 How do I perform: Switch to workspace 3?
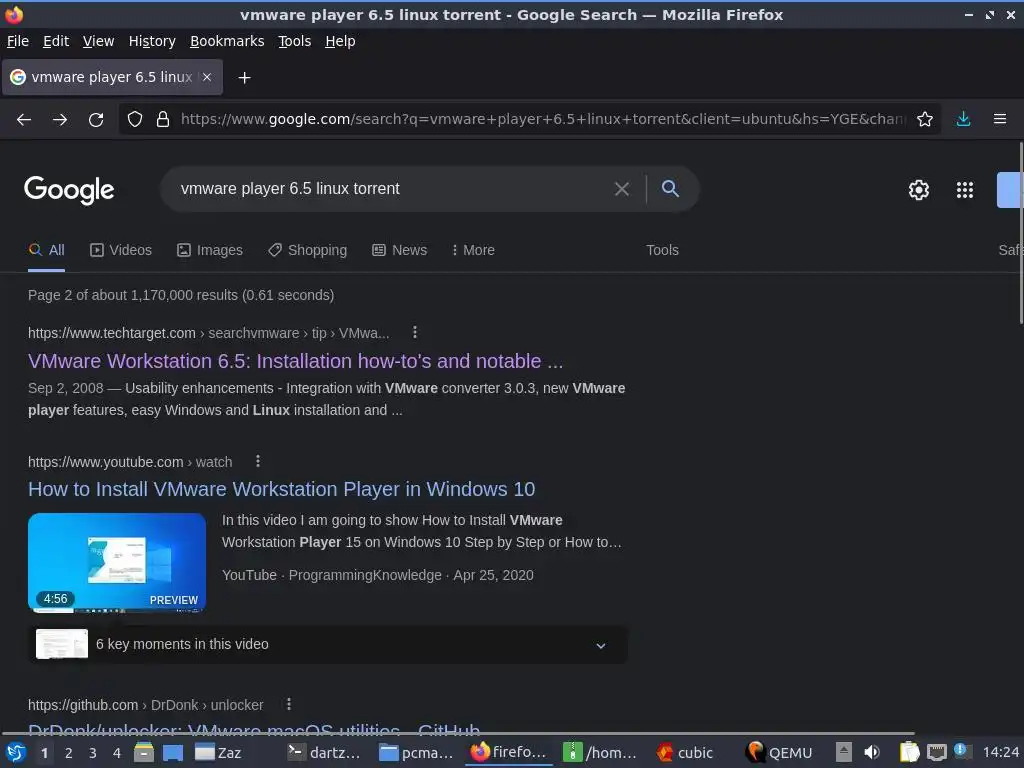click(93, 753)
